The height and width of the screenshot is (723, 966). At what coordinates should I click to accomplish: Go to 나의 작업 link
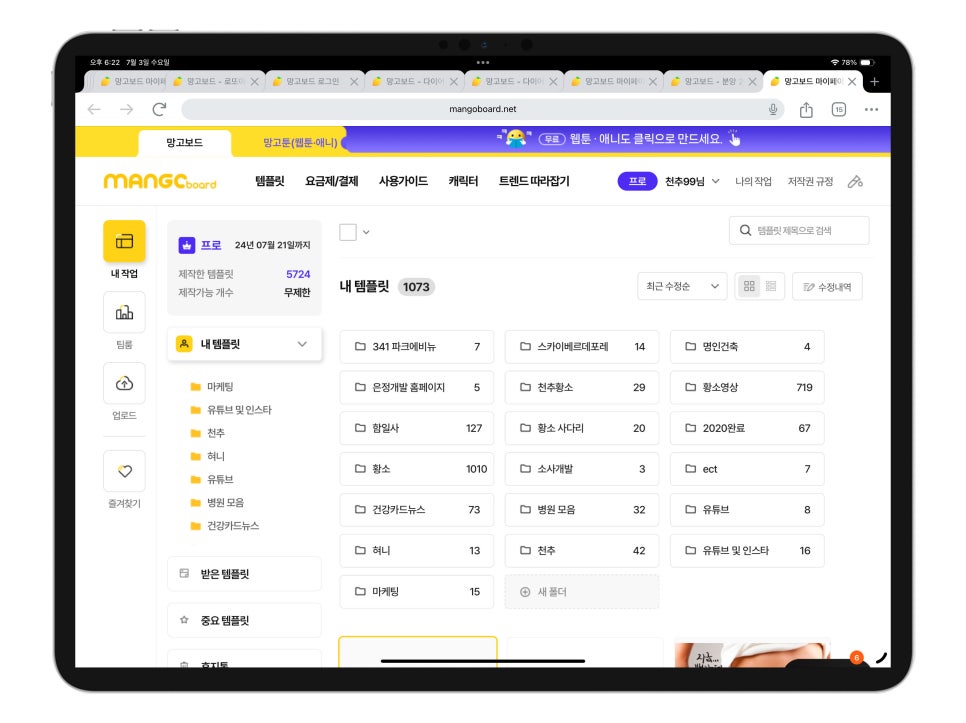point(753,181)
